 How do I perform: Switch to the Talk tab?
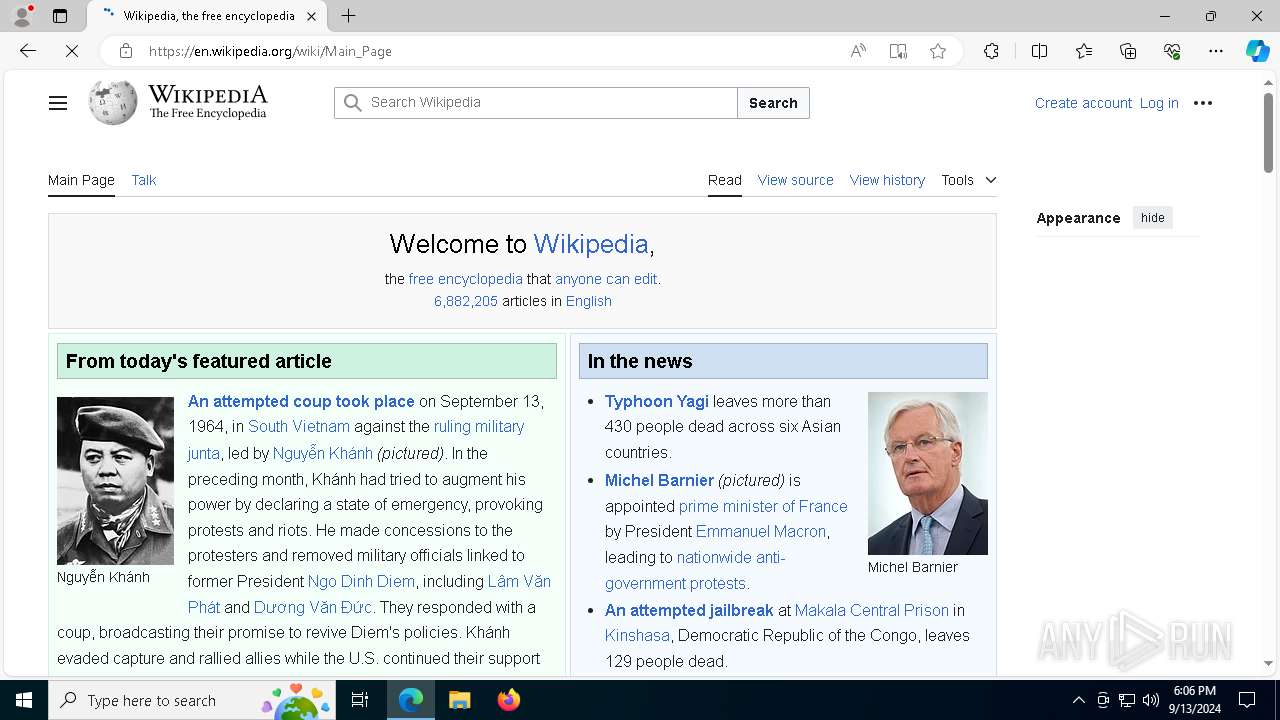tap(144, 180)
